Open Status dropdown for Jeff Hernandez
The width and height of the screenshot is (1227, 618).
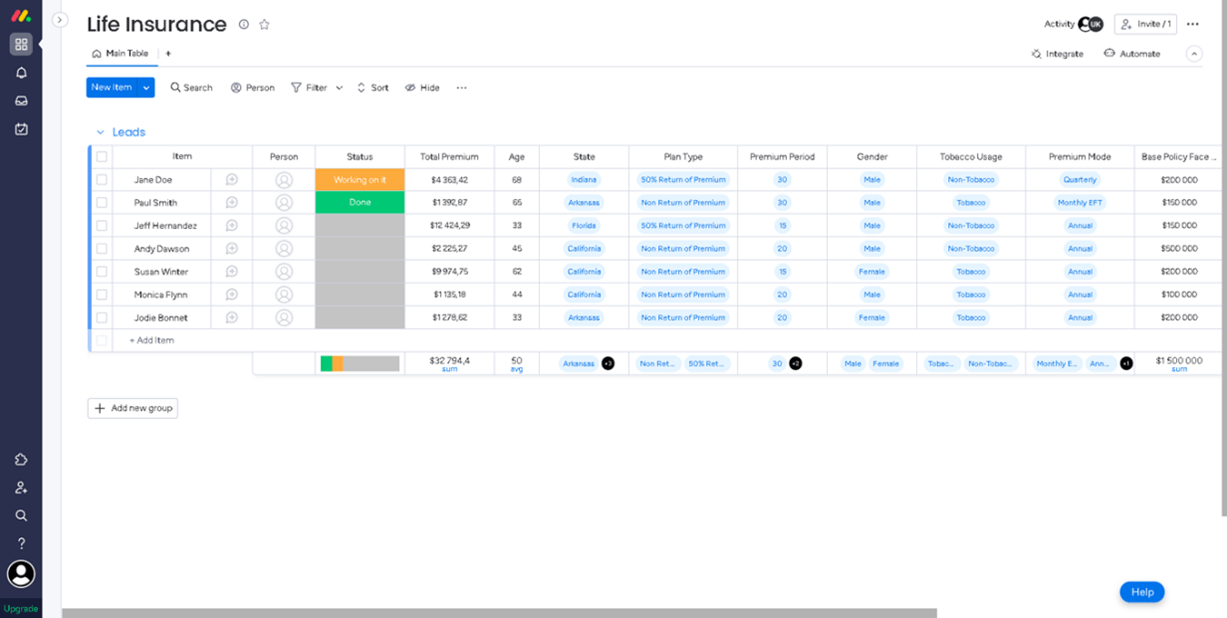pyautogui.click(x=360, y=226)
